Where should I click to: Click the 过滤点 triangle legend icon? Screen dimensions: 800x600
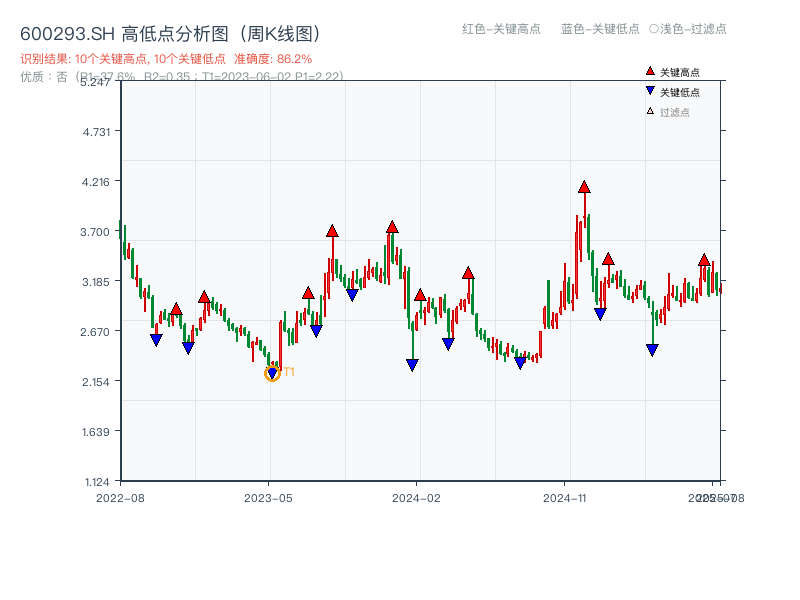pyautogui.click(x=650, y=111)
